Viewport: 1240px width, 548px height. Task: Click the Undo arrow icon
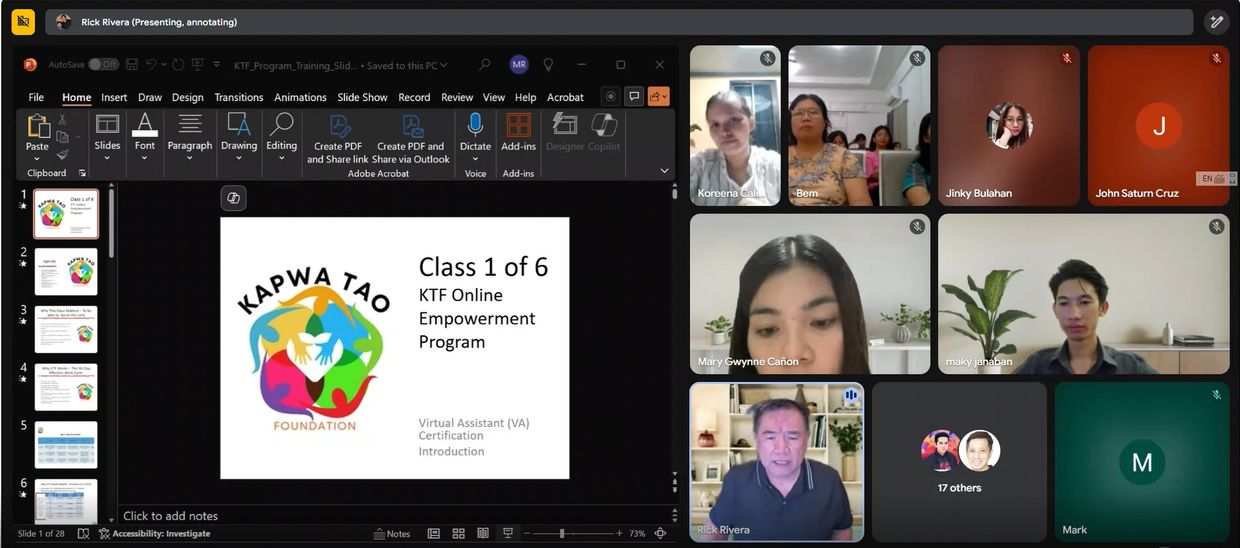tap(152, 65)
